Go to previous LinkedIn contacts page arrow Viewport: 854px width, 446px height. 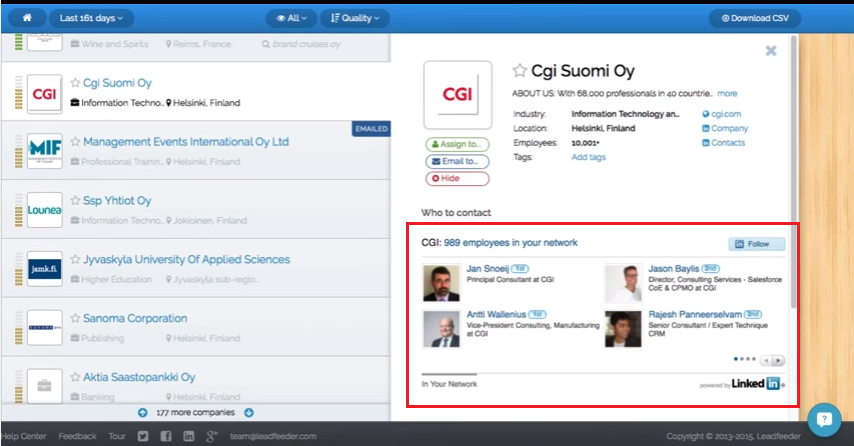tap(767, 361)
